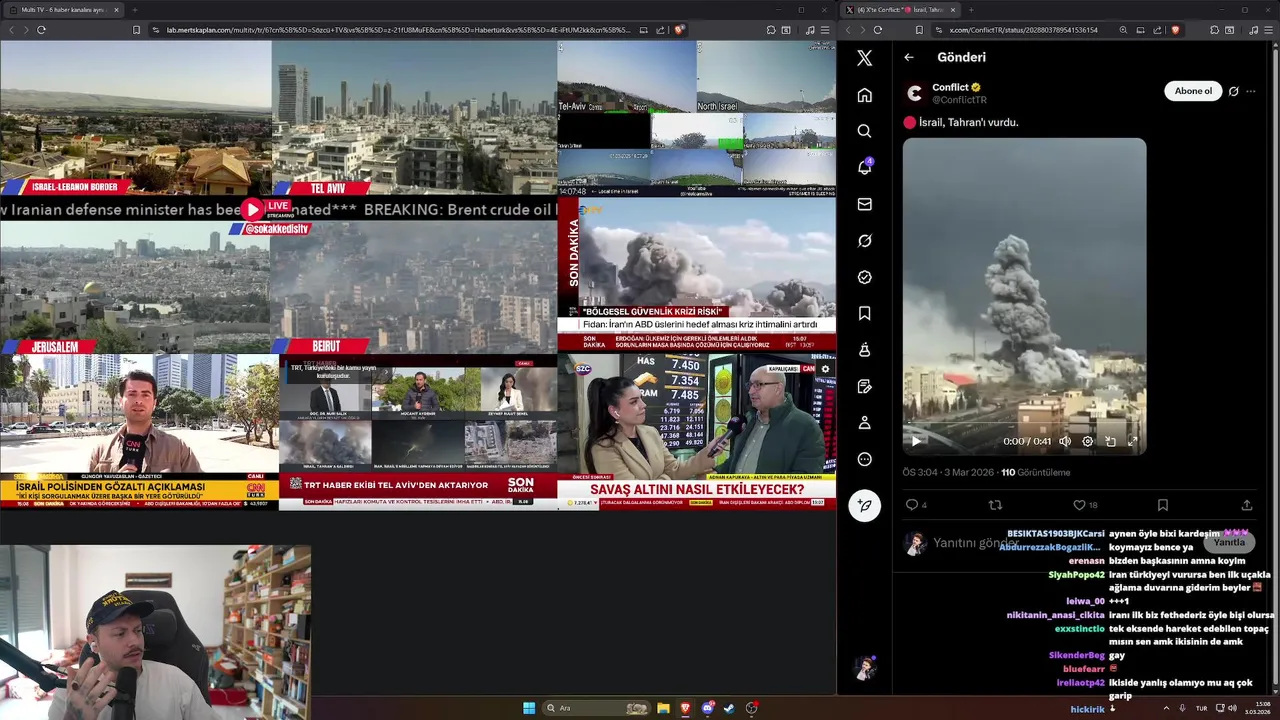Click Brave Shields icon in Multi TV window
The image size is (1280, 720).
click(x=679, y=30)
